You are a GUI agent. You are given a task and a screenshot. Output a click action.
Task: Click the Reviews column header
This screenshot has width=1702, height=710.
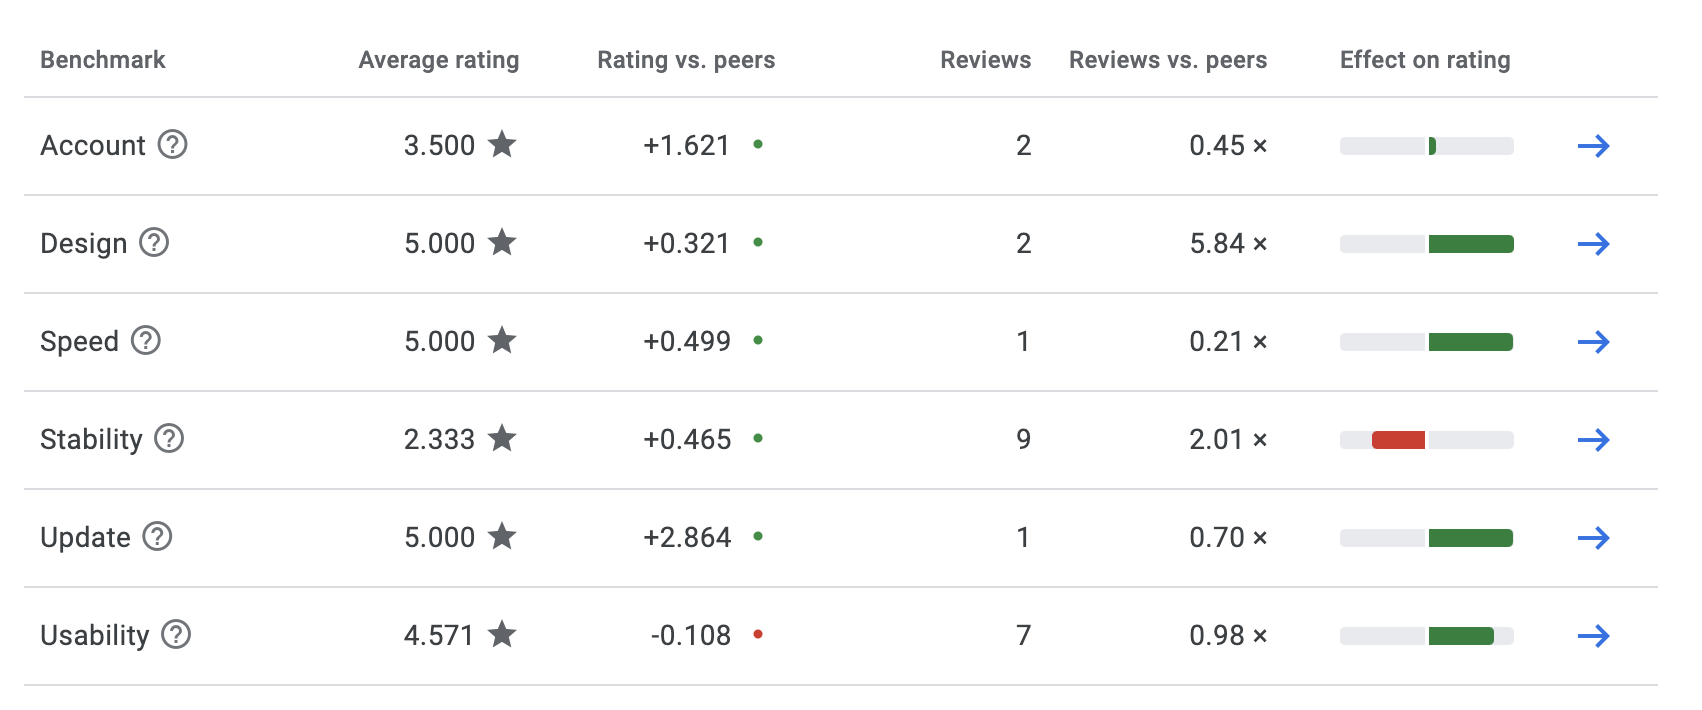coord(985,60)
